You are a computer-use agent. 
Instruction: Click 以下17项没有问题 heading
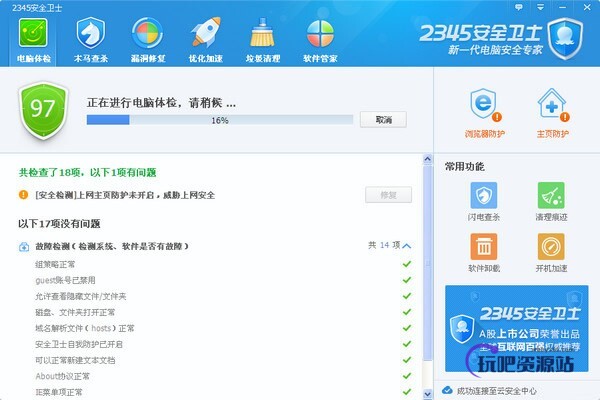59,224
